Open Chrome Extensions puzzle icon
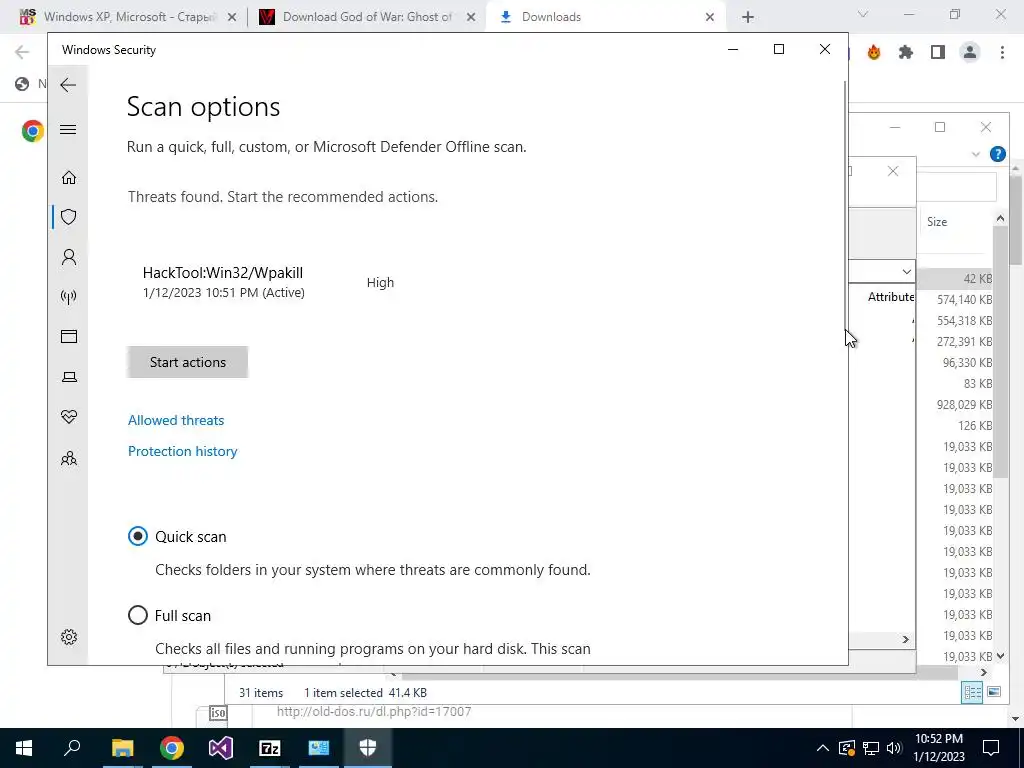Image resolution: width=1024 pixels, height=768 pixels. 906,52
